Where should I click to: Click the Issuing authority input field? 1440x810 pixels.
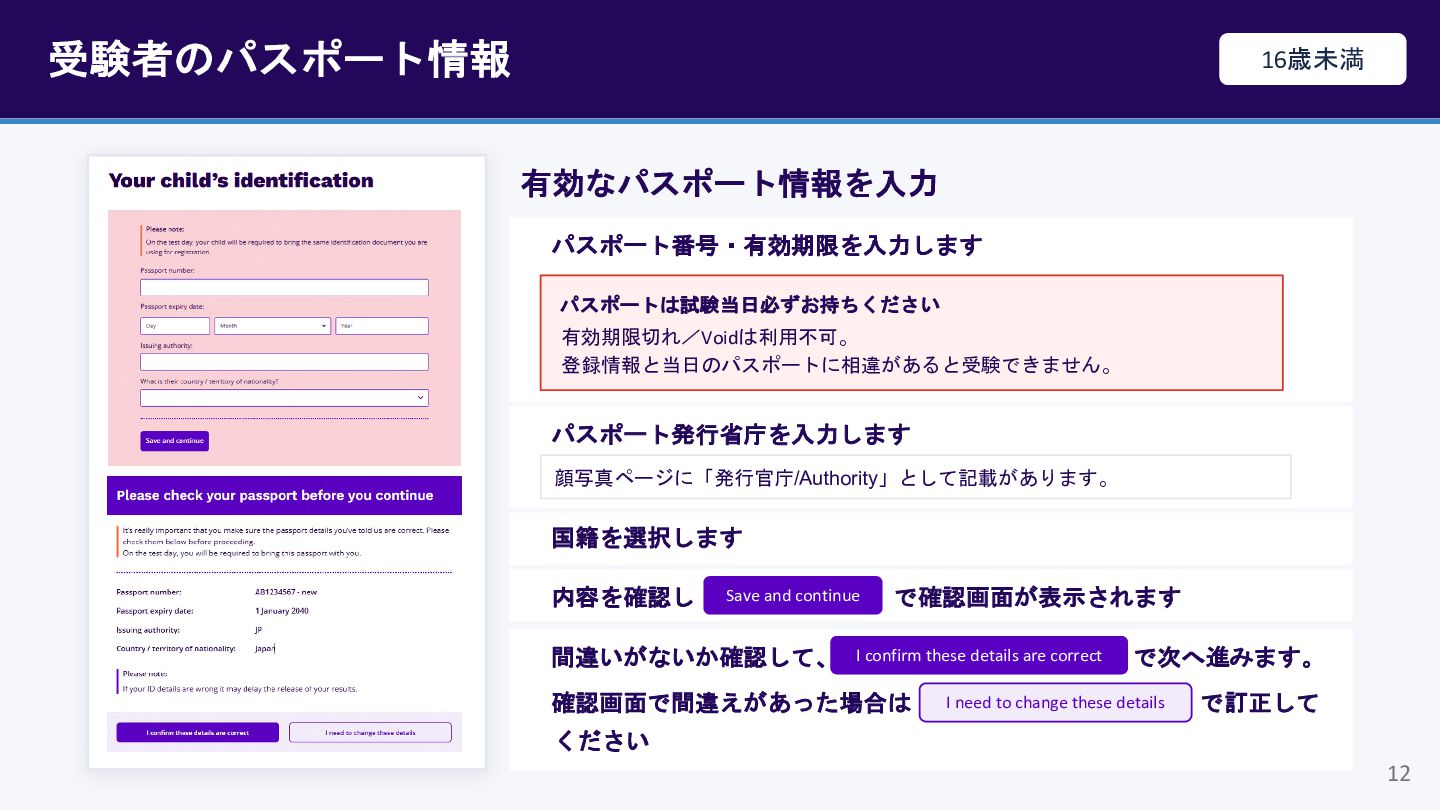click(284, 362)
